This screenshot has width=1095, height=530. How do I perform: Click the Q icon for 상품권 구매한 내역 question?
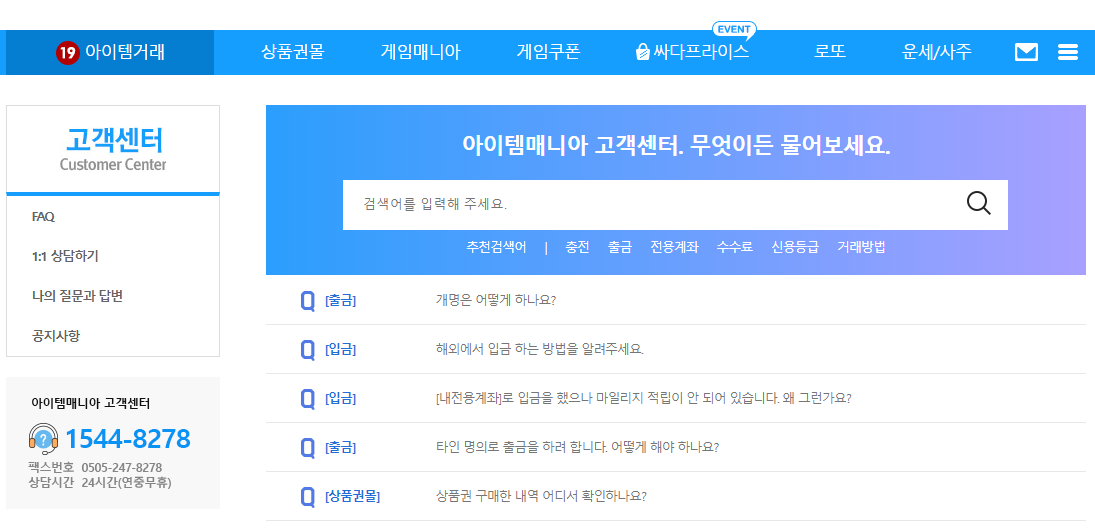[x=307, y=496]
